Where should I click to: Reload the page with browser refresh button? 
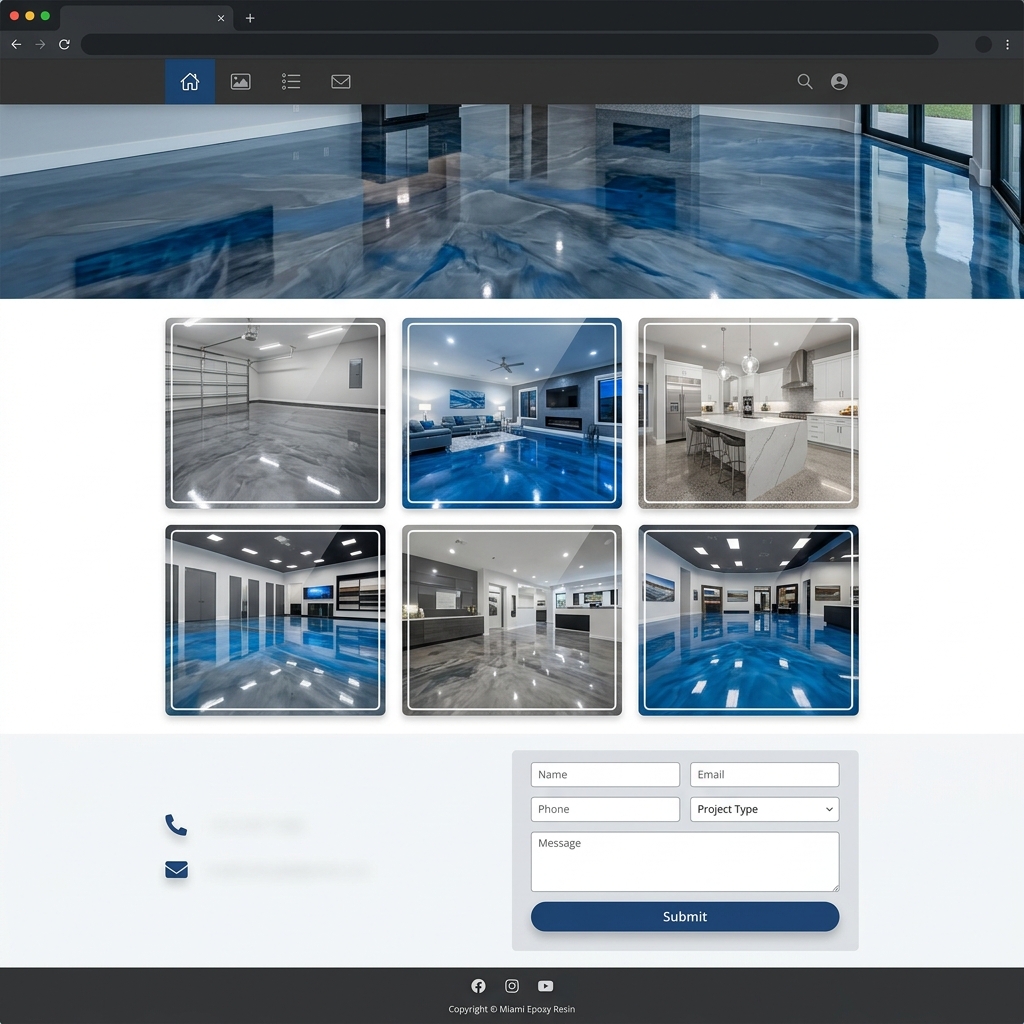pos(64,44)
